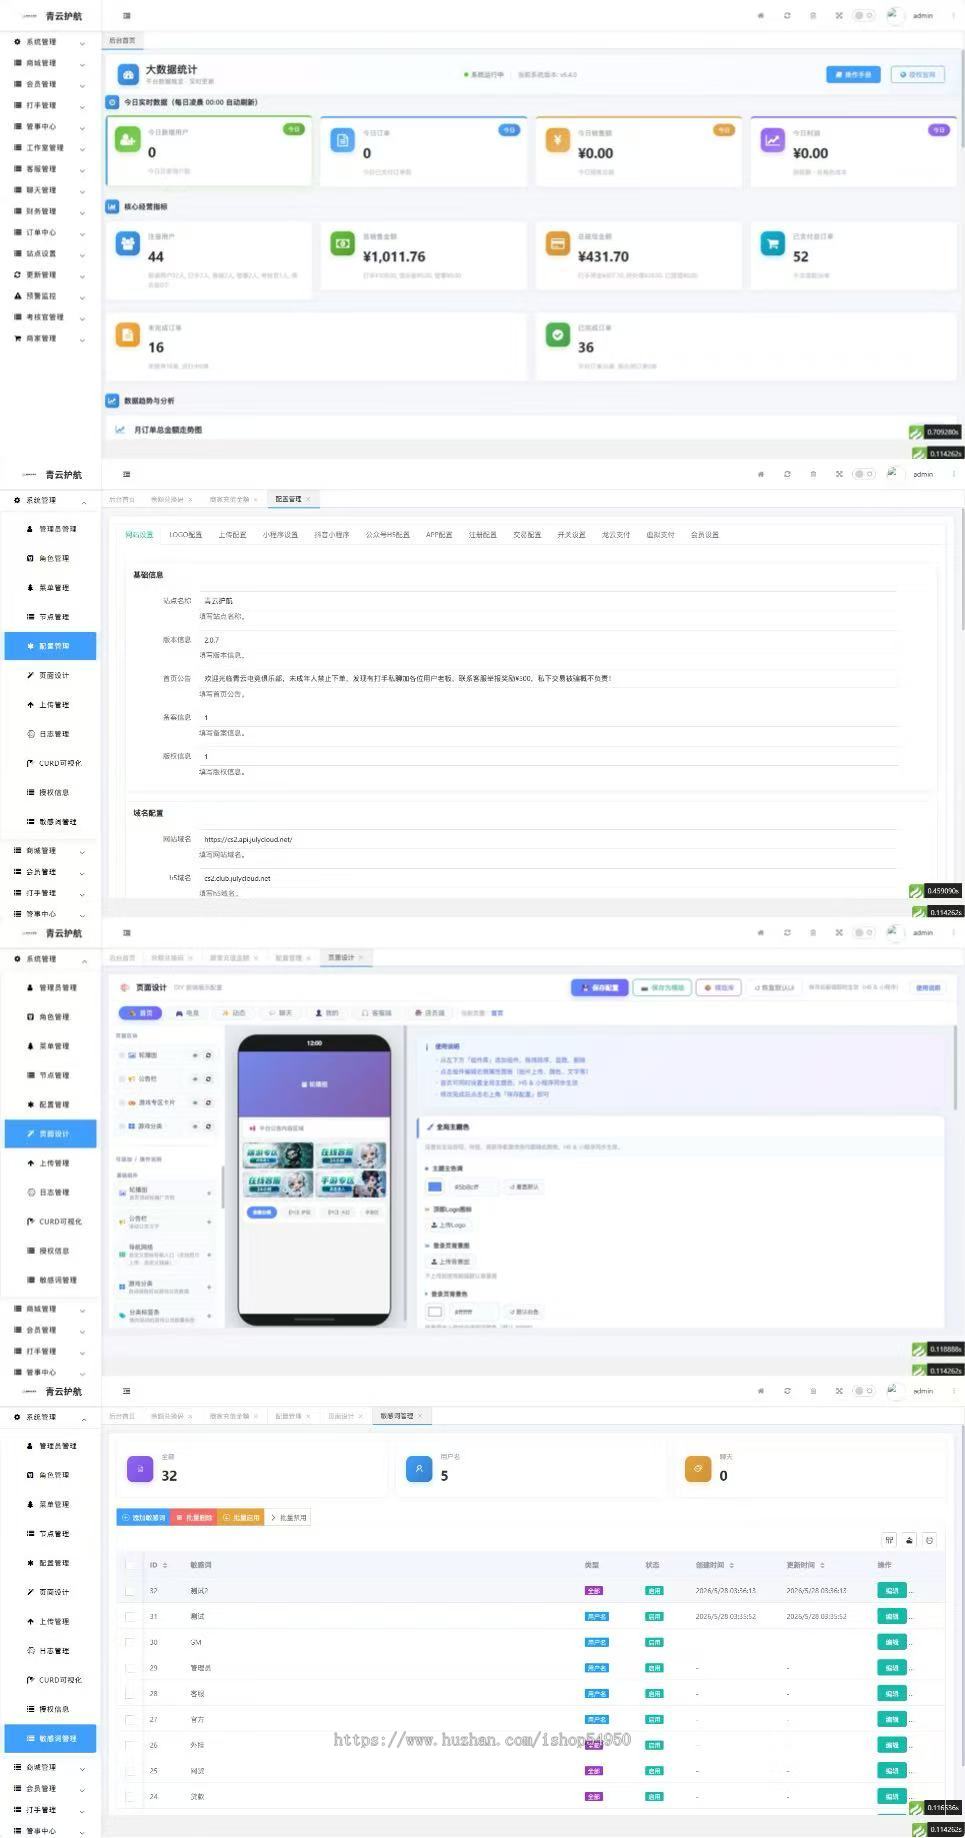The image size is (965, 1838).
Task: Click the blue 今日订单 document icon
Action: [x=343, y=140]
